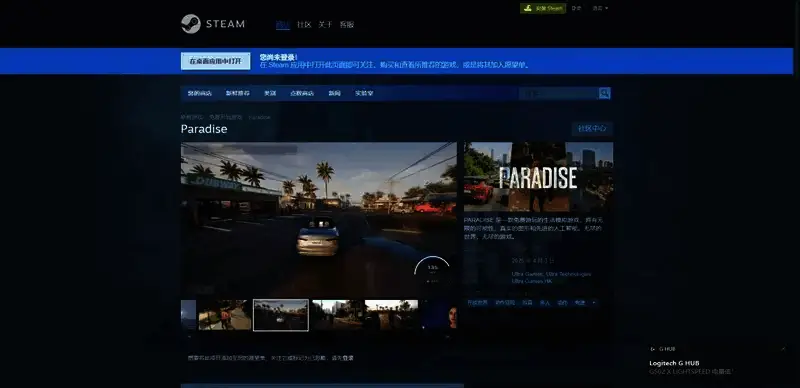Go to the 社区 community tab

tap(304, 25)
